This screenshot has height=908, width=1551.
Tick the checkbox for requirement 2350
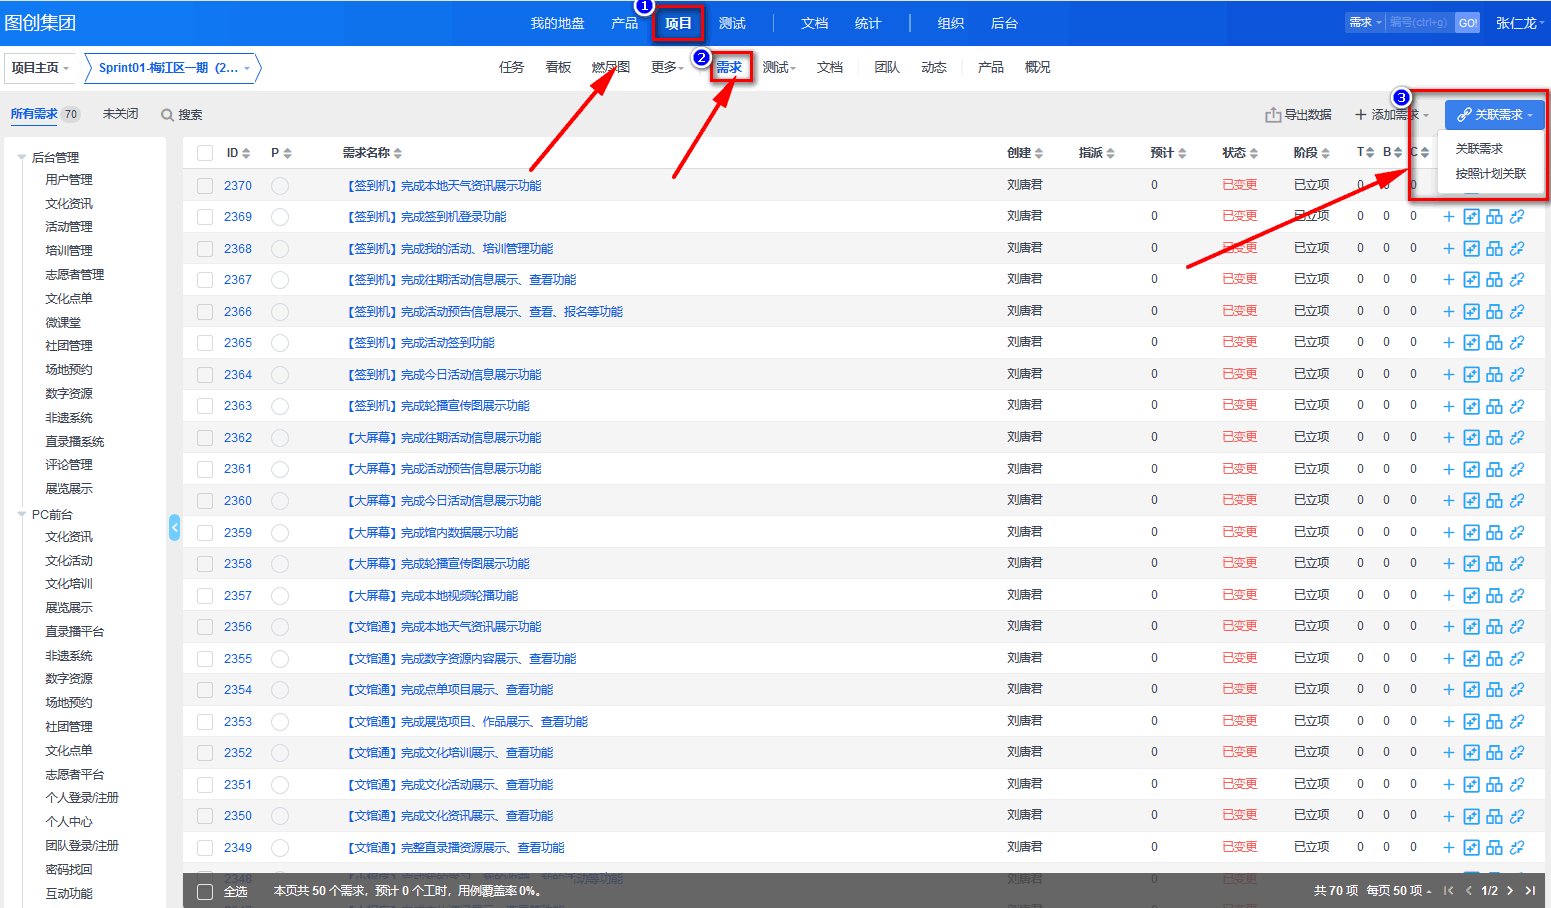click(x=205, y=816)
